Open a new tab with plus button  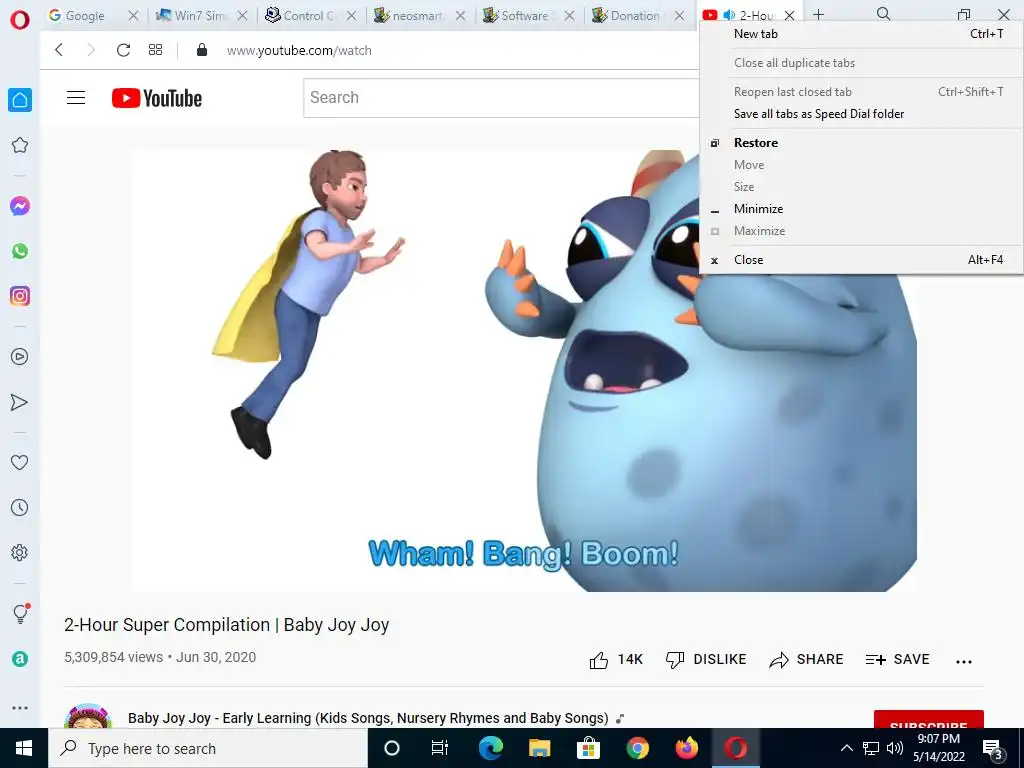(x=818, y=14)
